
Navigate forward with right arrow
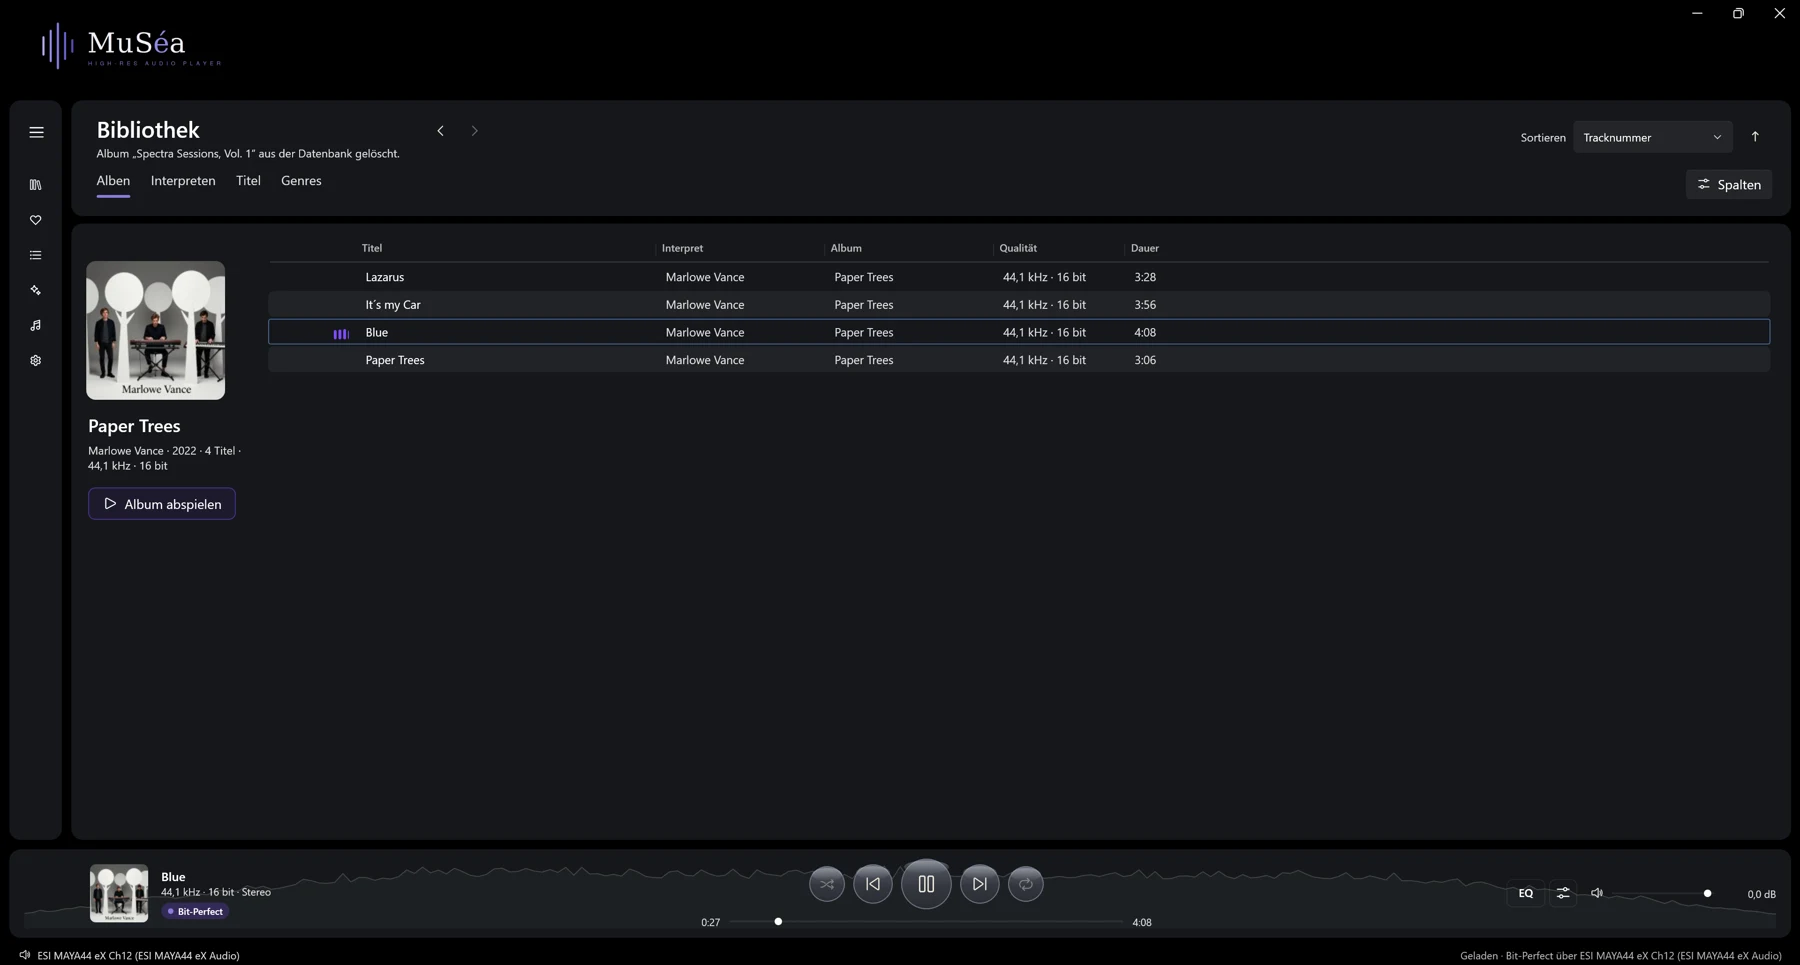coord(474,131)
